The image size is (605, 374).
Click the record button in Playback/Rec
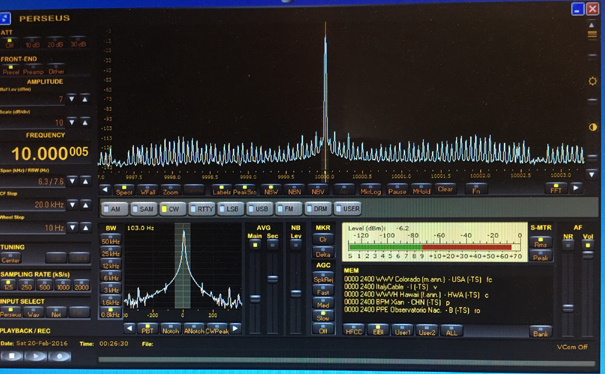coord(59,356)
